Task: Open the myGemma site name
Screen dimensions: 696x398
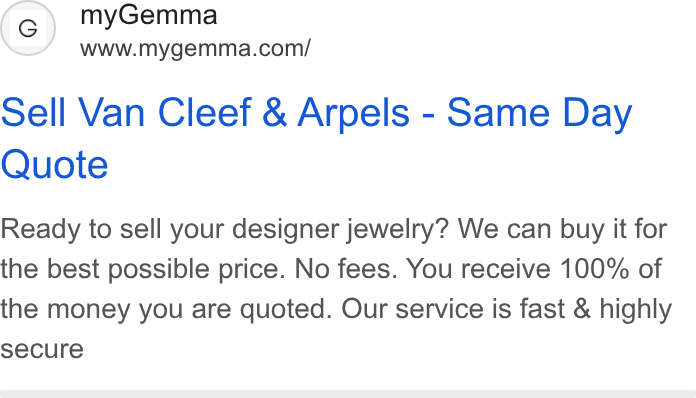Action: [x=149, y=16]
